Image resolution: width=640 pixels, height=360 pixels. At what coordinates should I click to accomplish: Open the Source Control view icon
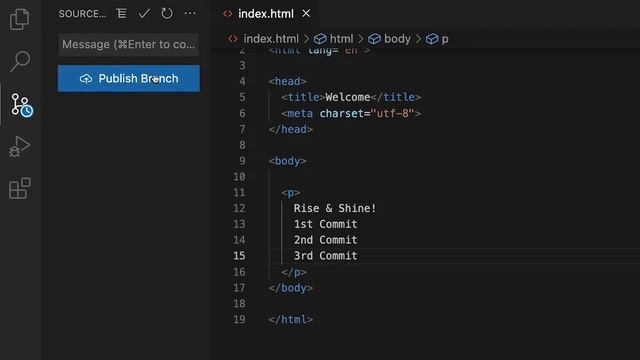click(x=21, y=105)
